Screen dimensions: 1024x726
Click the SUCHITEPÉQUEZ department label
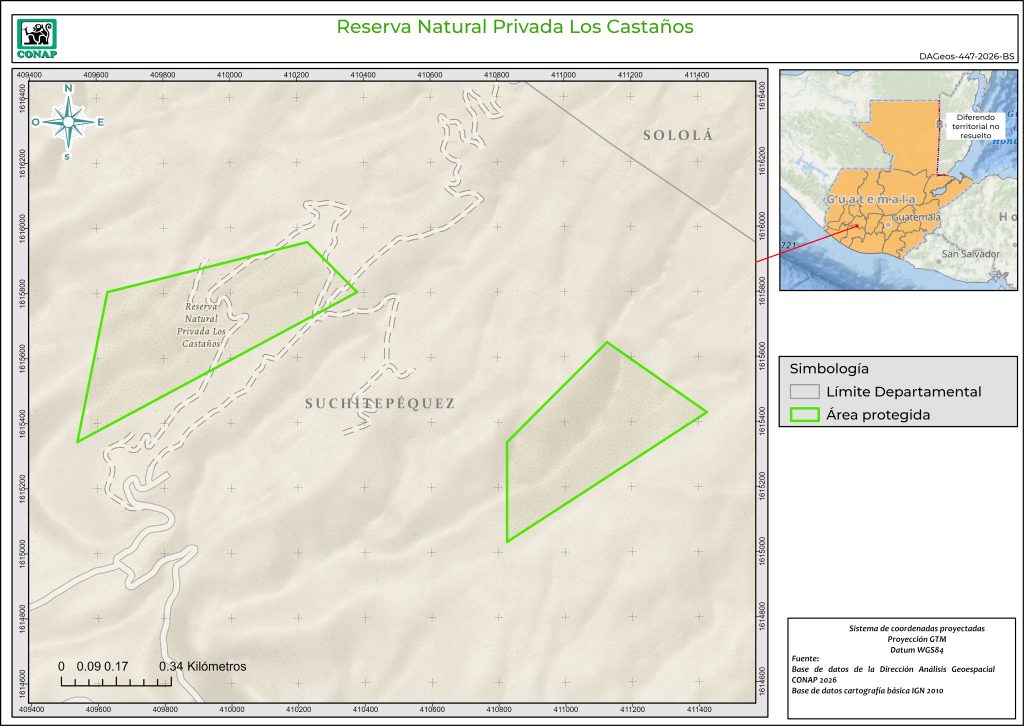point(380,404)
